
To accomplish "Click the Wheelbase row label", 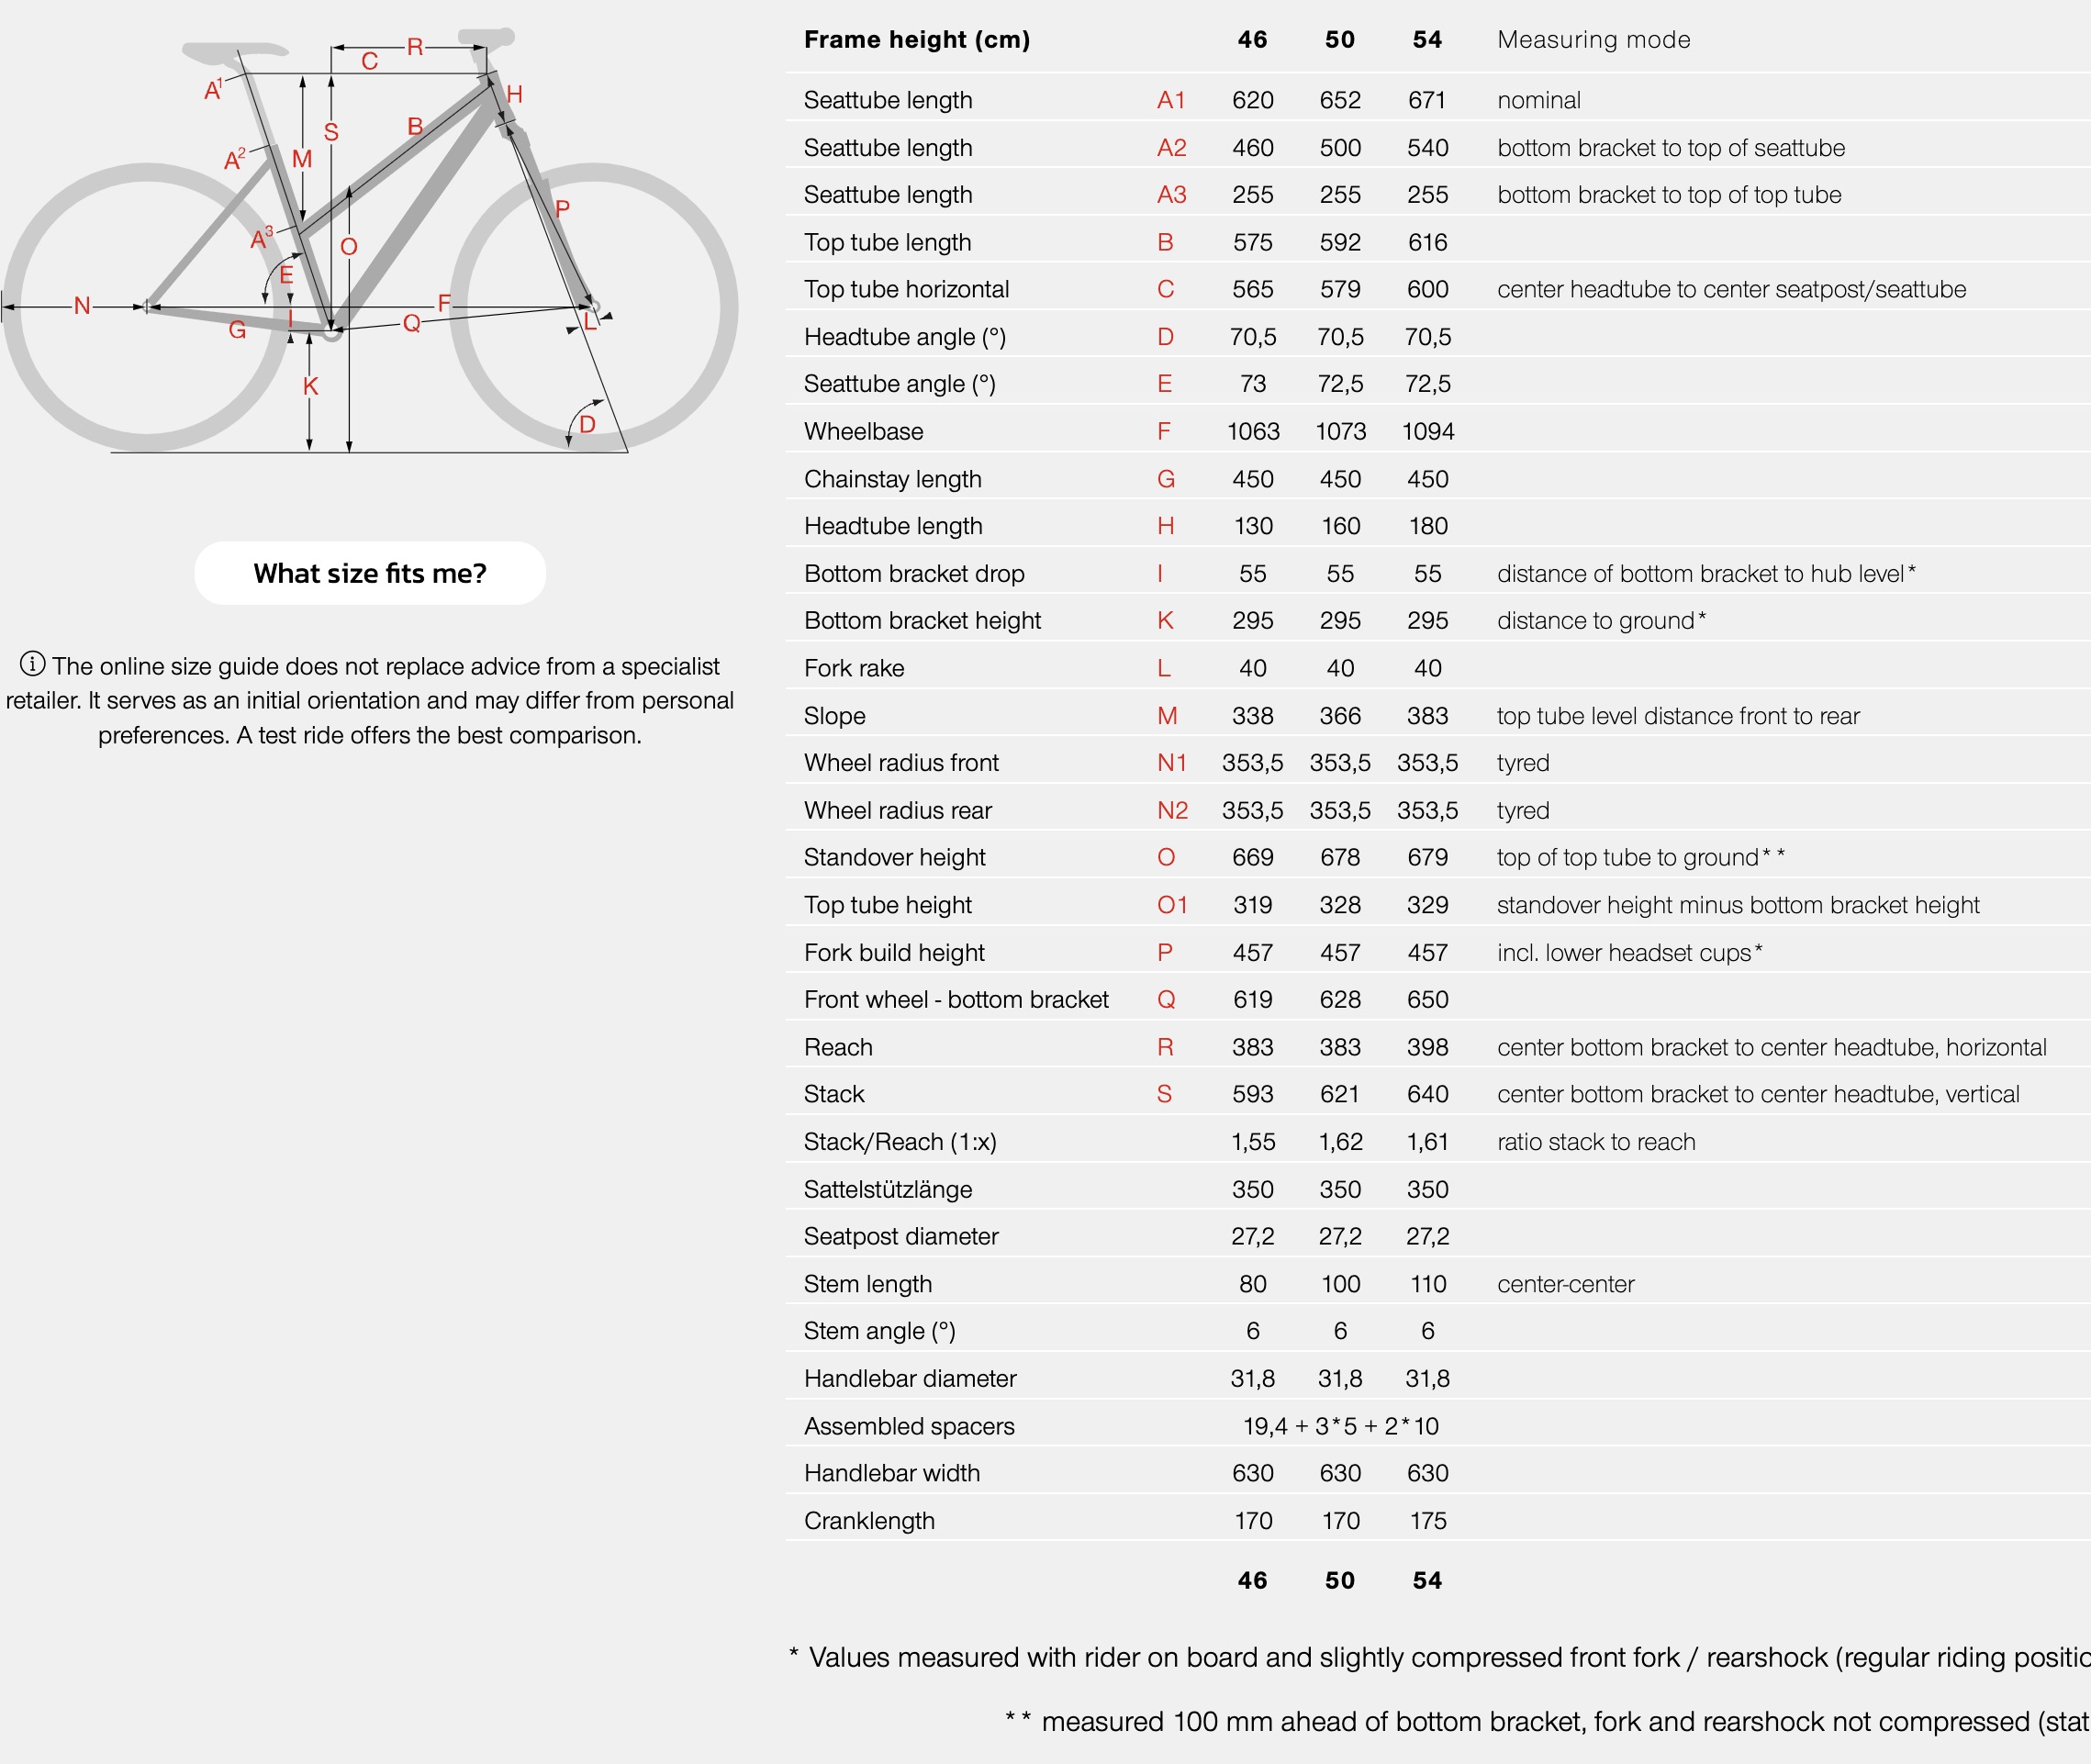I will tap(863, 432).
